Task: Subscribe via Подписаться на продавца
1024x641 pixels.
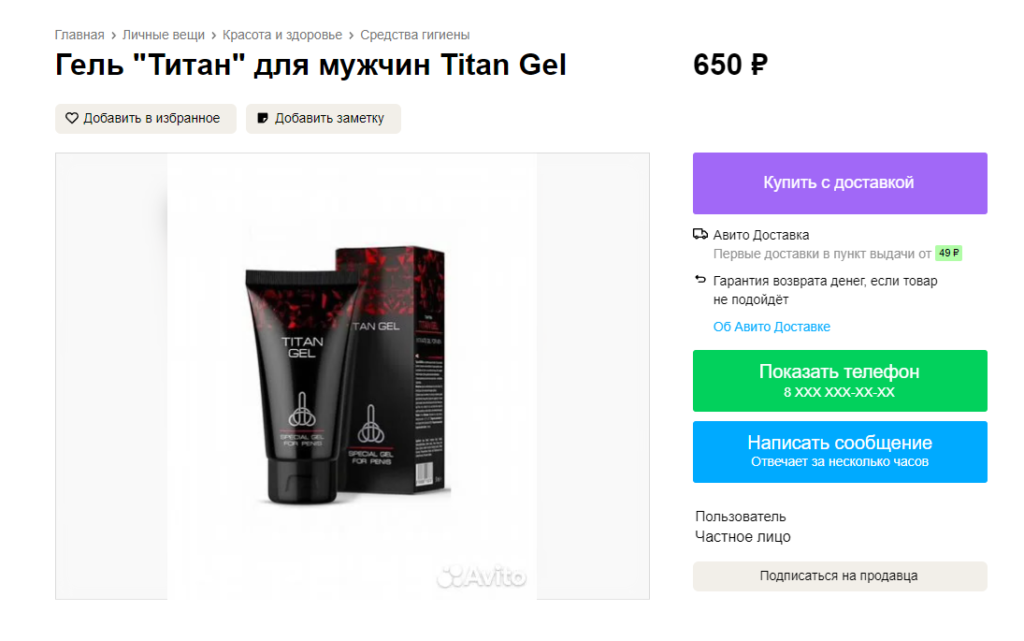Action: click(x=840, y=576)
